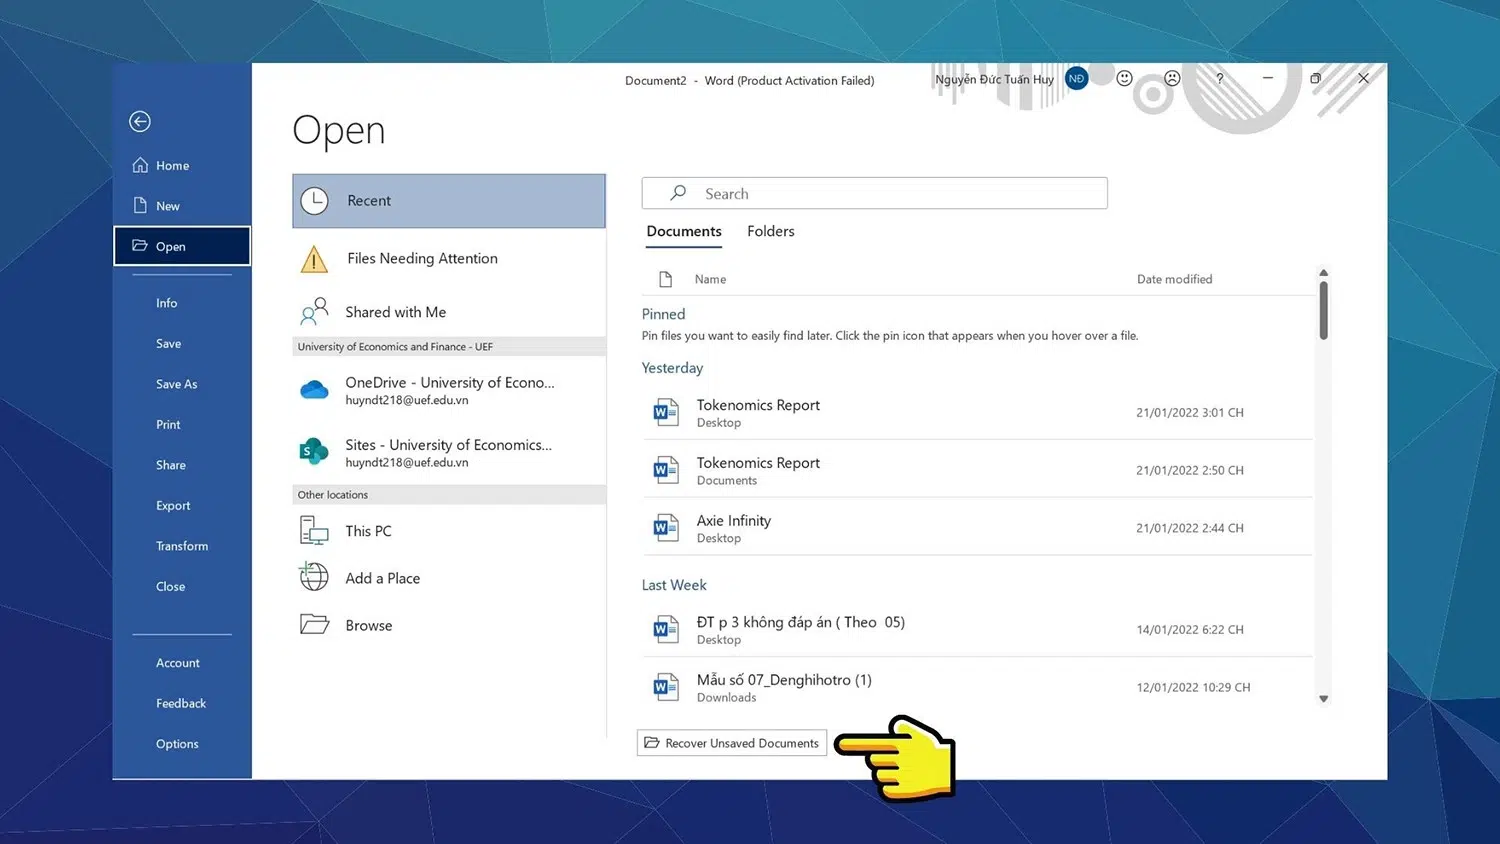Select Transform in the sidebar
Image resolution: width=1500 pixels, height=844 pixels.
click(x=182, y=546)
